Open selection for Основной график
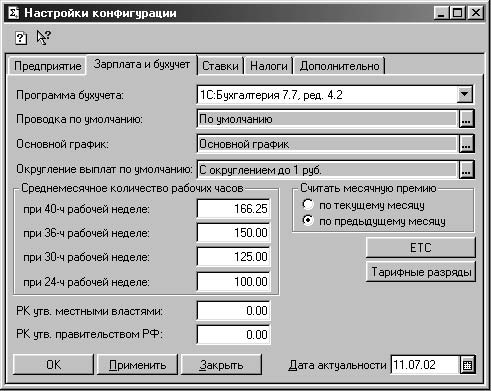 coord(466,144)
